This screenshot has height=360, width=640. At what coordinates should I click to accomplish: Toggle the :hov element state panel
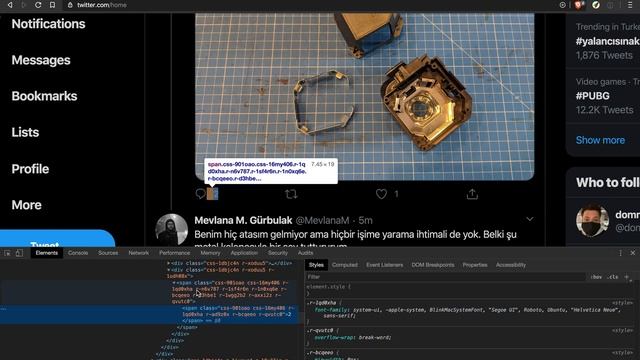coord(596,277)
